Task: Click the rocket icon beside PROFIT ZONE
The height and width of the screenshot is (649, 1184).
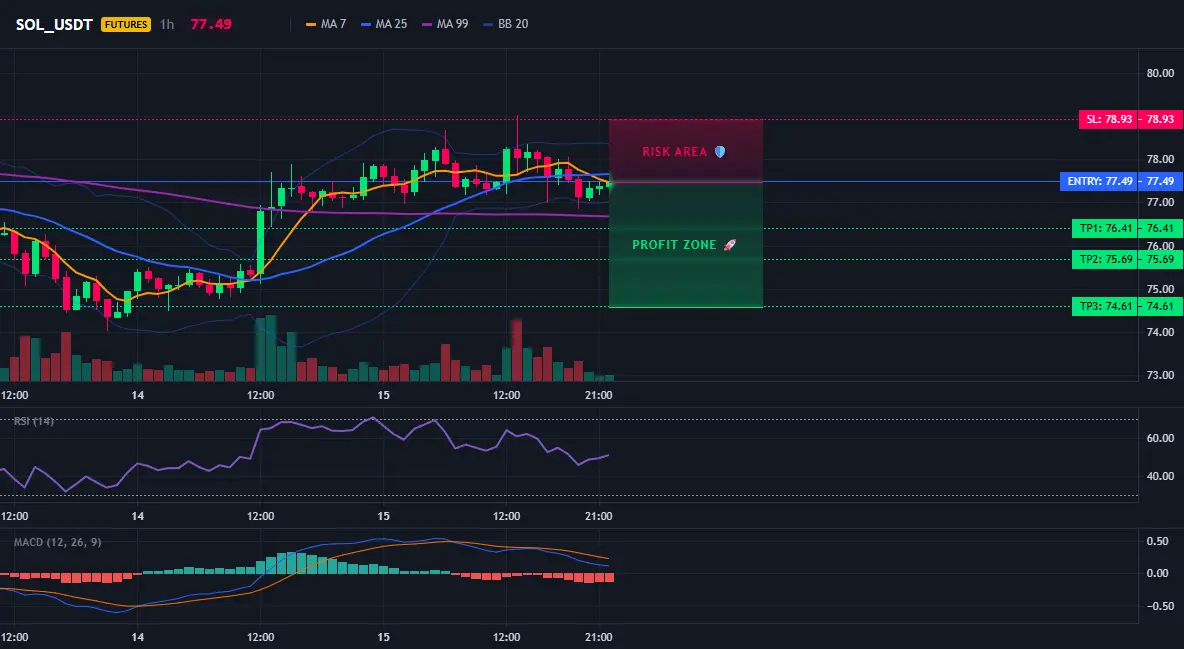Action: [729, 245]
